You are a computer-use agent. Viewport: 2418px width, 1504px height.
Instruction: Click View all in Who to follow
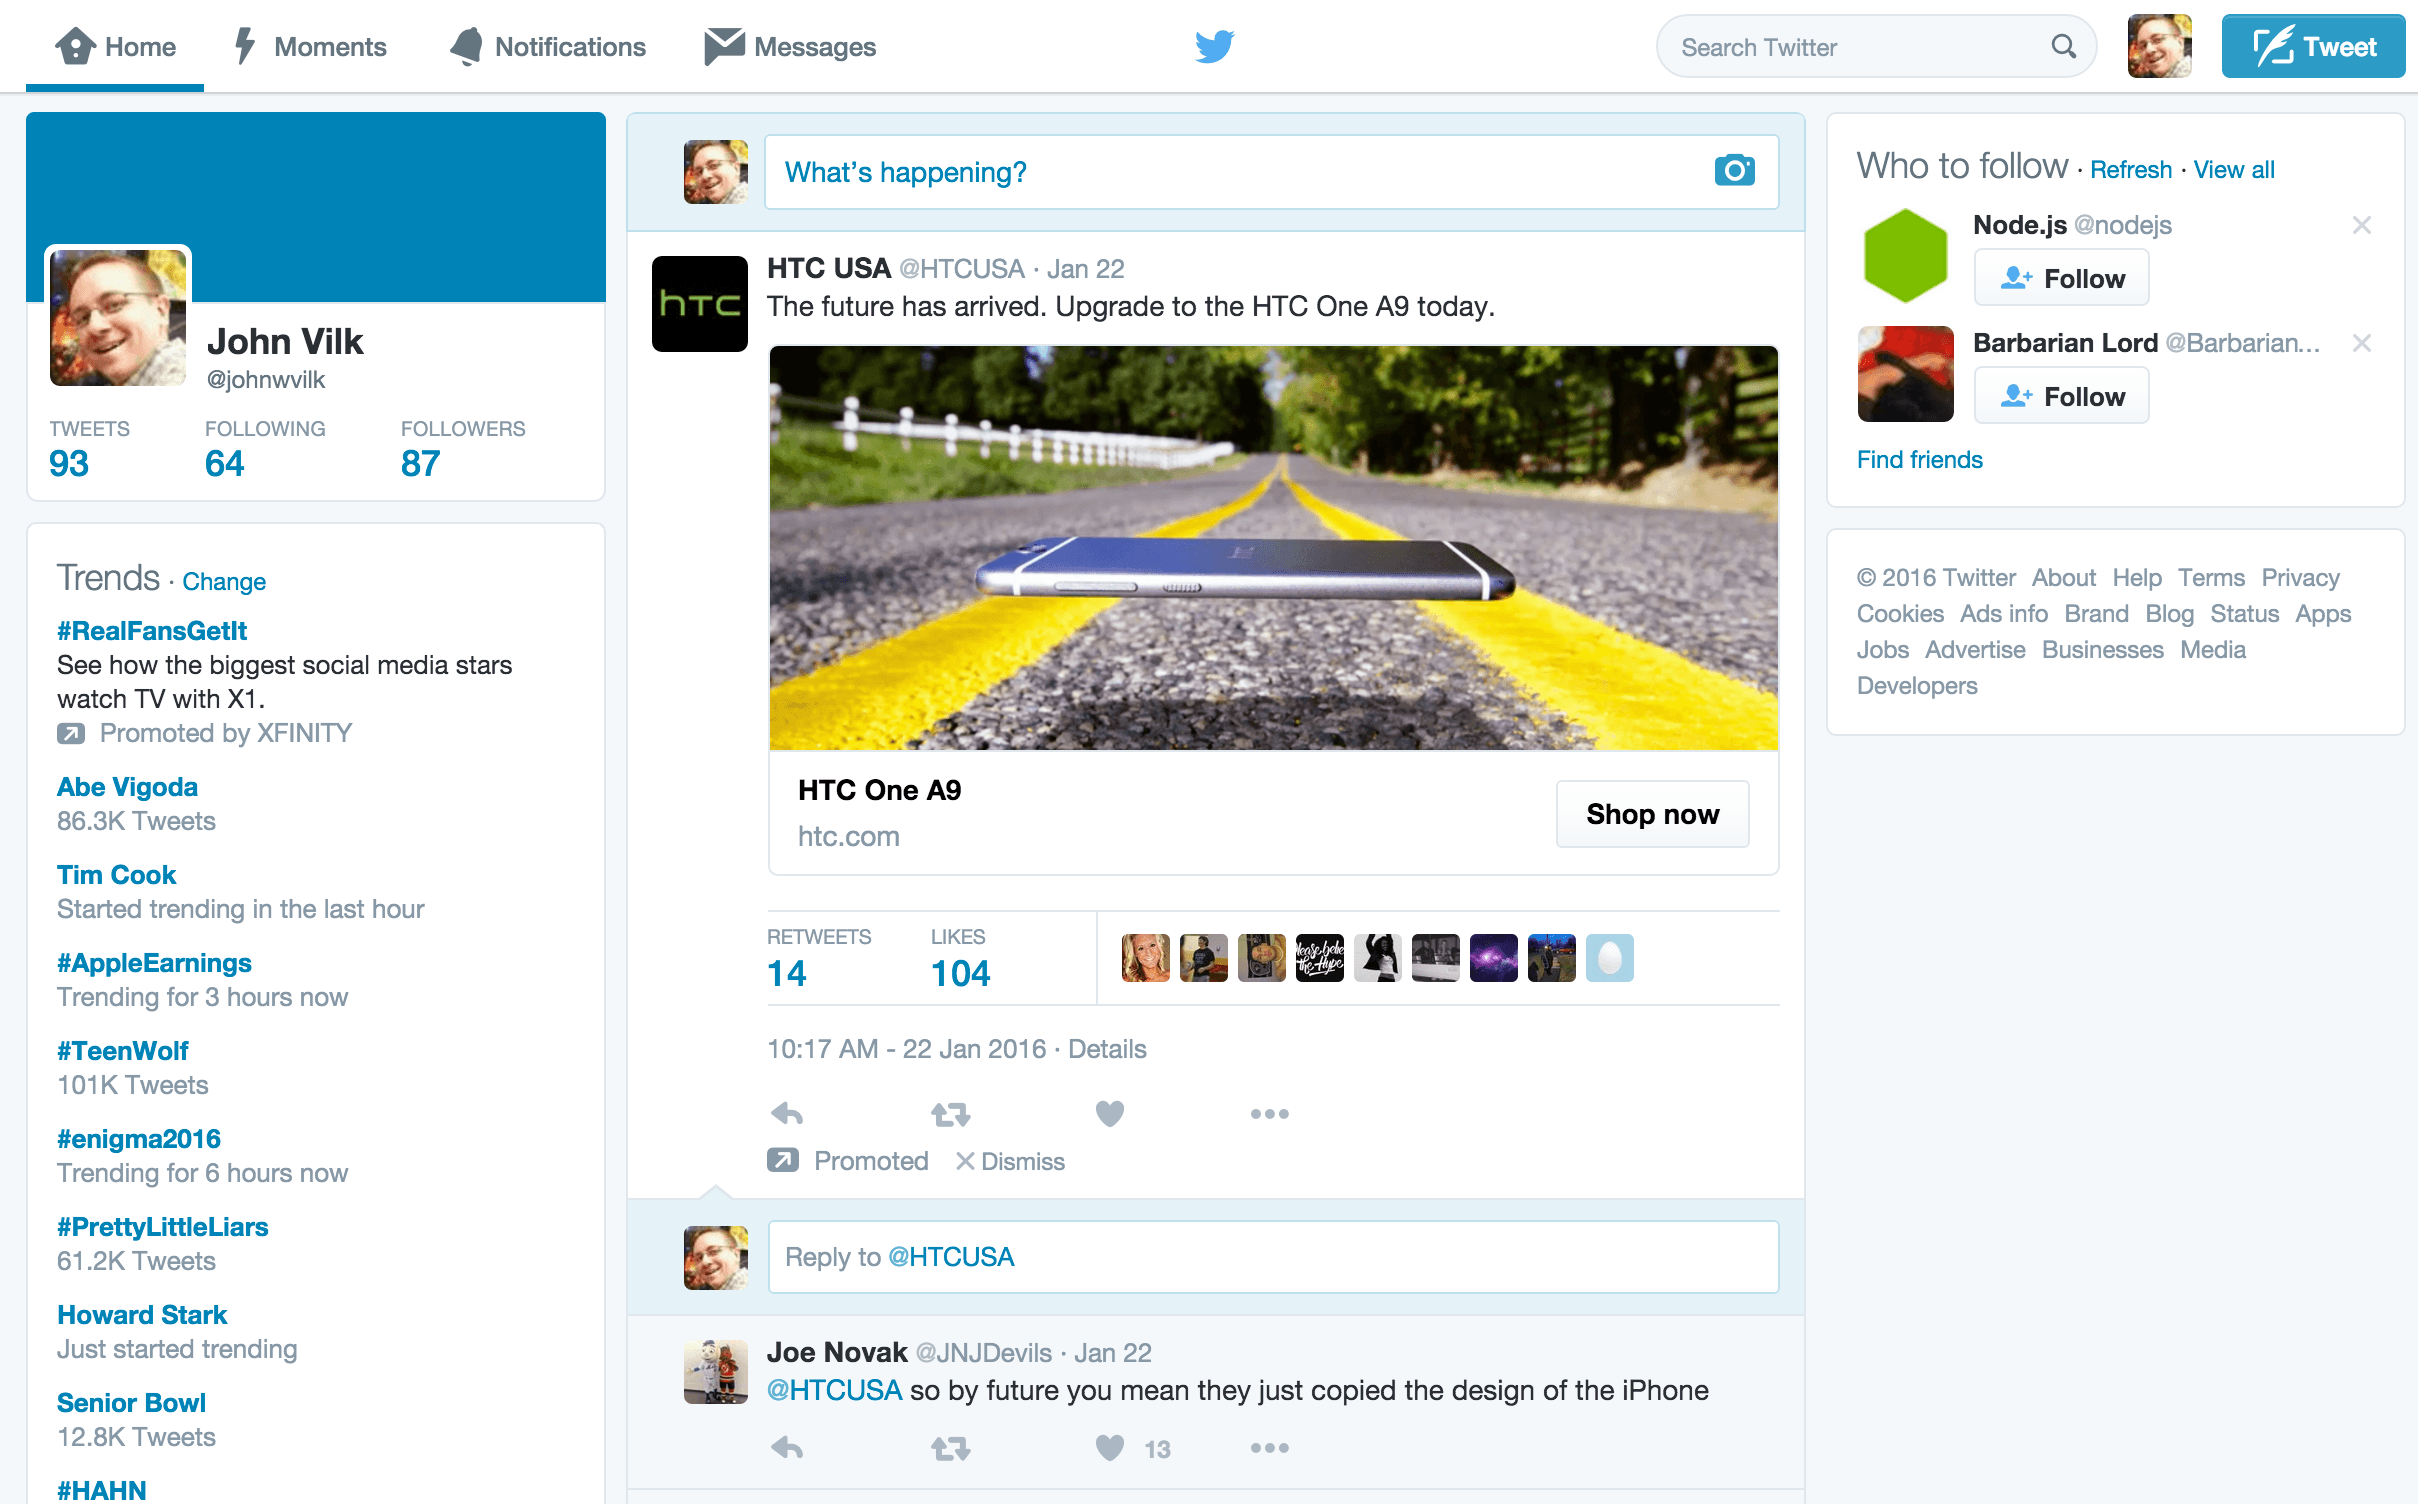pos(2234,169)
